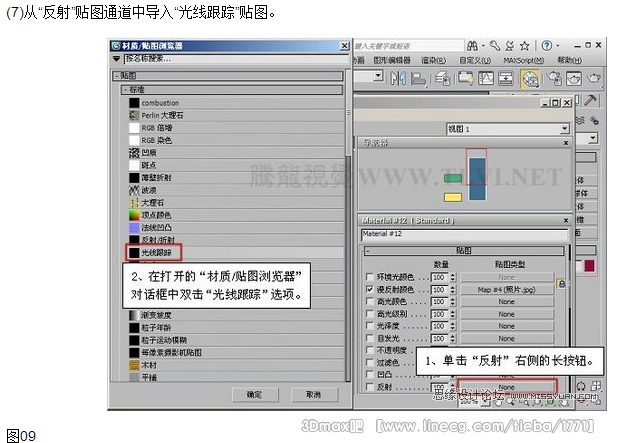Select the 凹痕 map entry

236,153
